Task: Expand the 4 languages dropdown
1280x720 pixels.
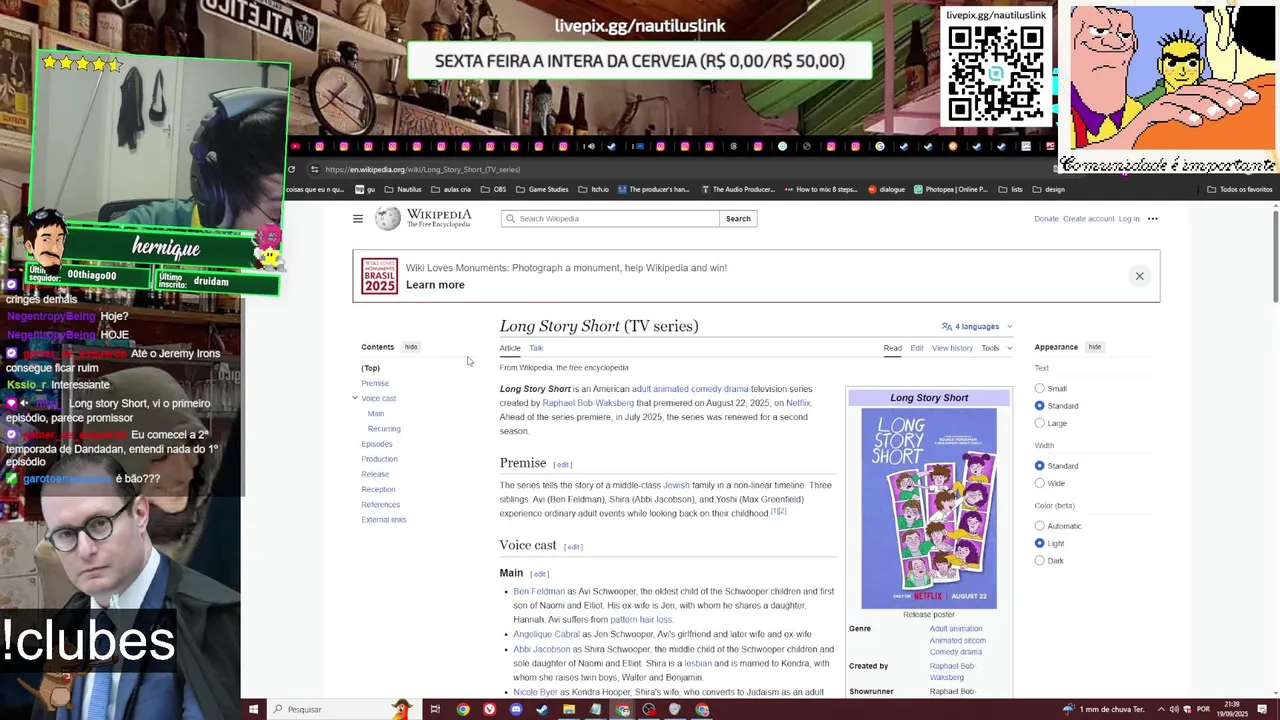Action: click(977, 326)
